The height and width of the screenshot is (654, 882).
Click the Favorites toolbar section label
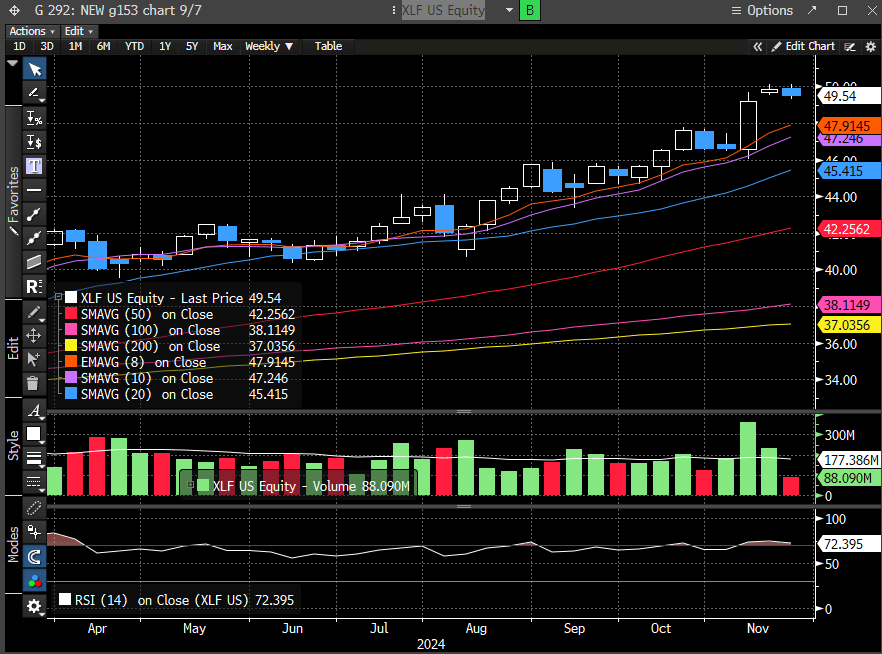pos(13,201)
